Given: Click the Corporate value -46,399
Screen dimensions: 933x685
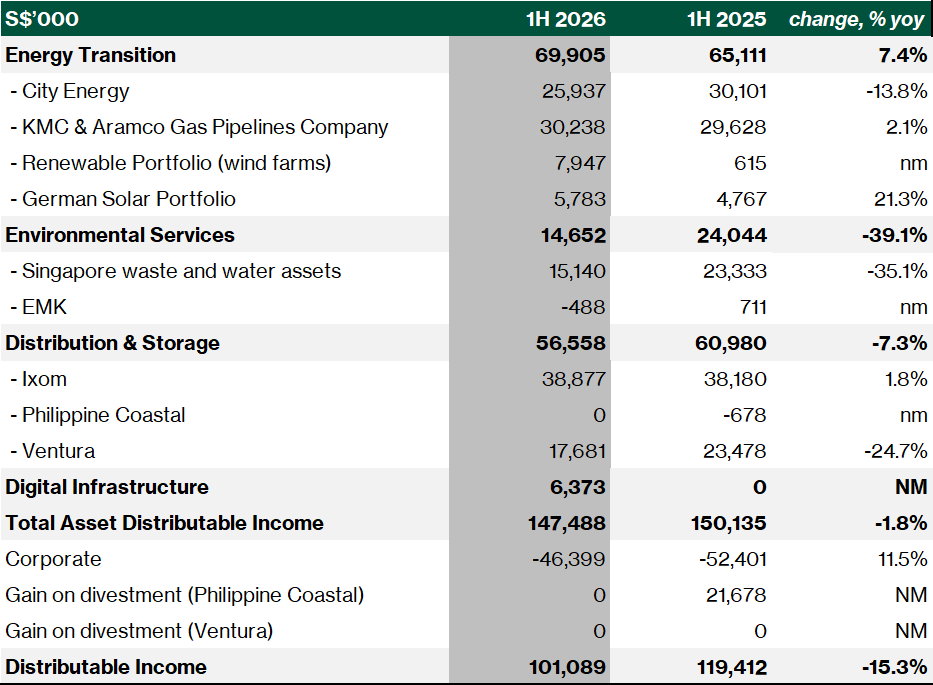Looking at the screenshot, I should point(569,559).
